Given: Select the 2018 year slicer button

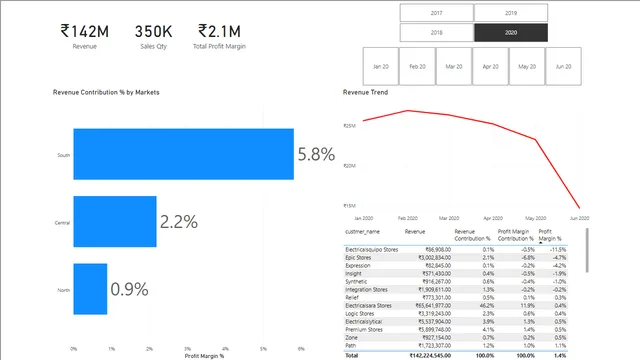Looking at the screenshot, I should point(436,33).
